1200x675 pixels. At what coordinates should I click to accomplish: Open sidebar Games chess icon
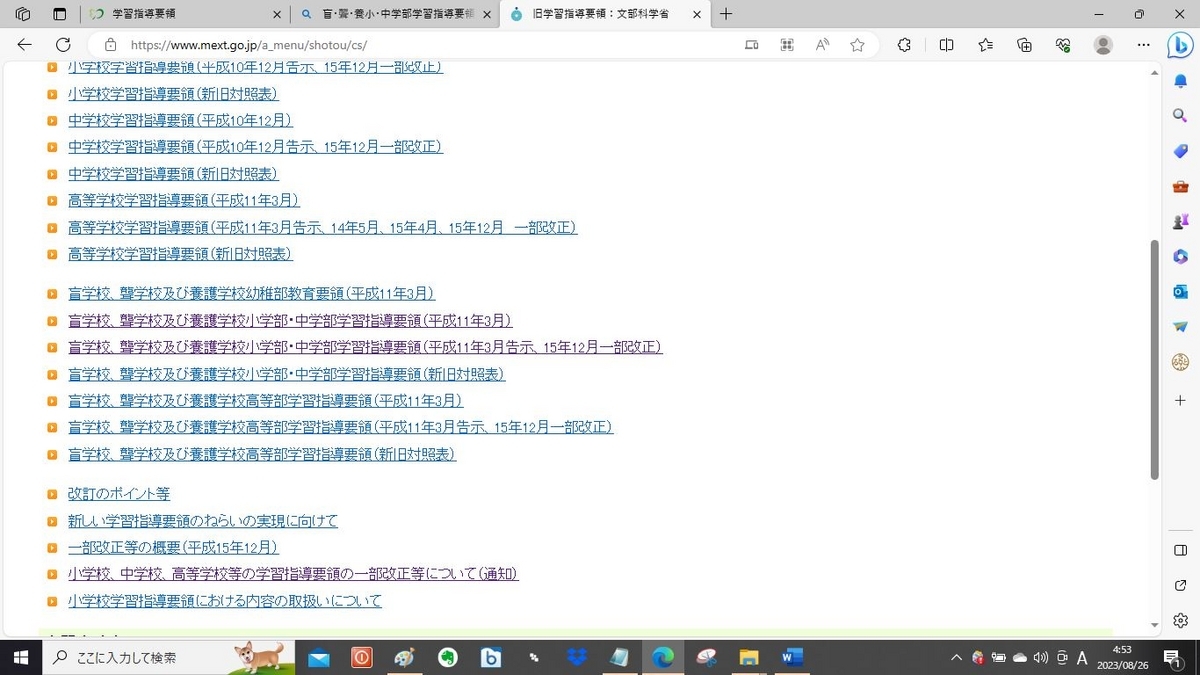[1180, 221]
